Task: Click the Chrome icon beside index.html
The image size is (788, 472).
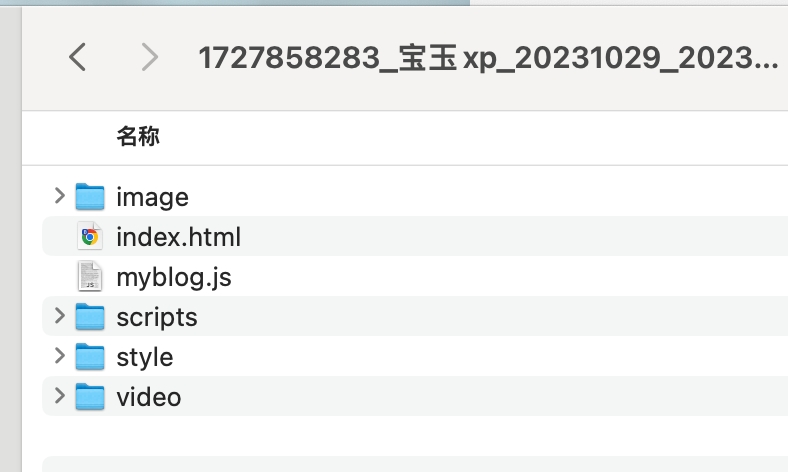Action: click(91, 237)
